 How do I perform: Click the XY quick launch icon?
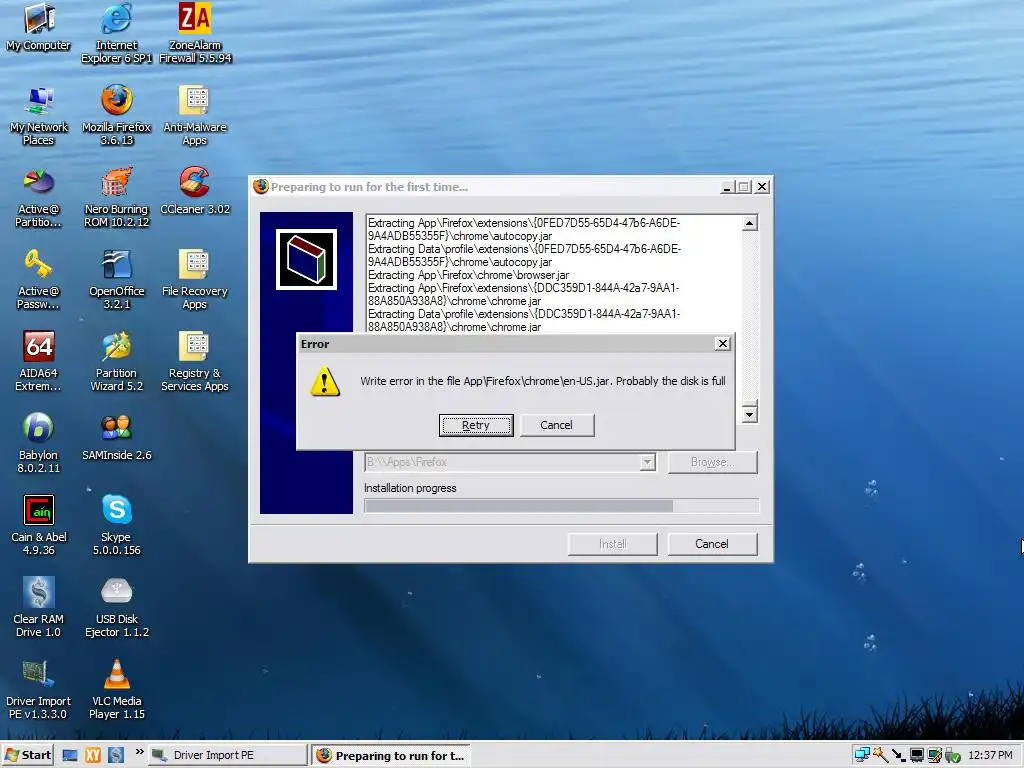(x=93, y=756)
